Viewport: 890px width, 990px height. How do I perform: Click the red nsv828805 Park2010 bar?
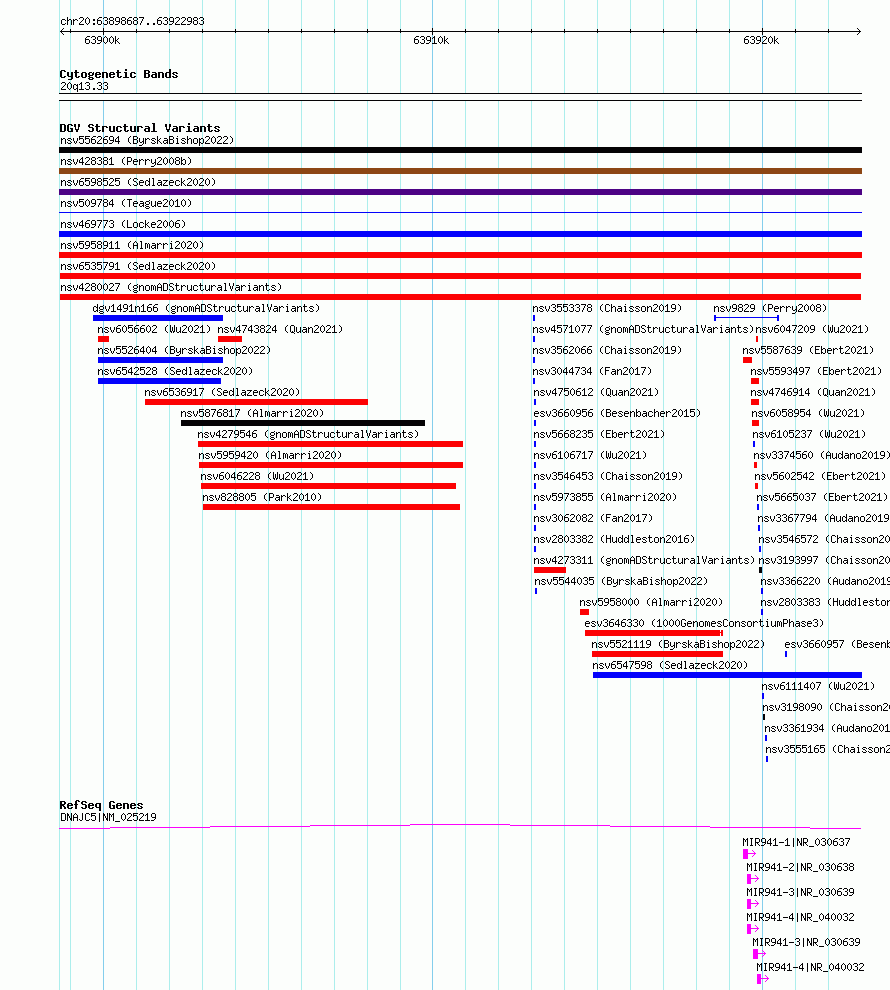331,507
